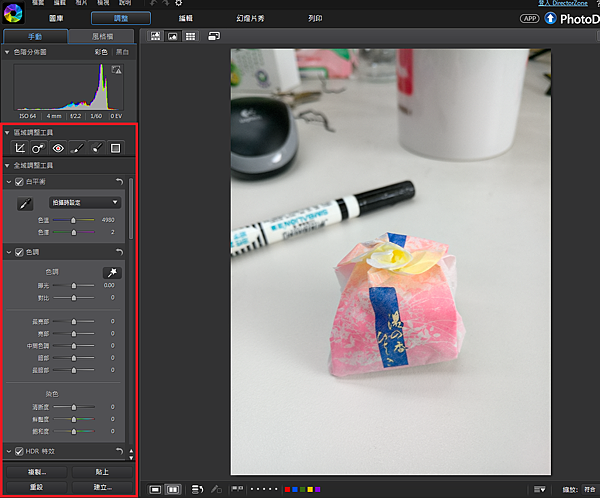This screenshot has width=600, height=498.
Task: Click the auto tone magic wand
Action: (x=112, y=273)
